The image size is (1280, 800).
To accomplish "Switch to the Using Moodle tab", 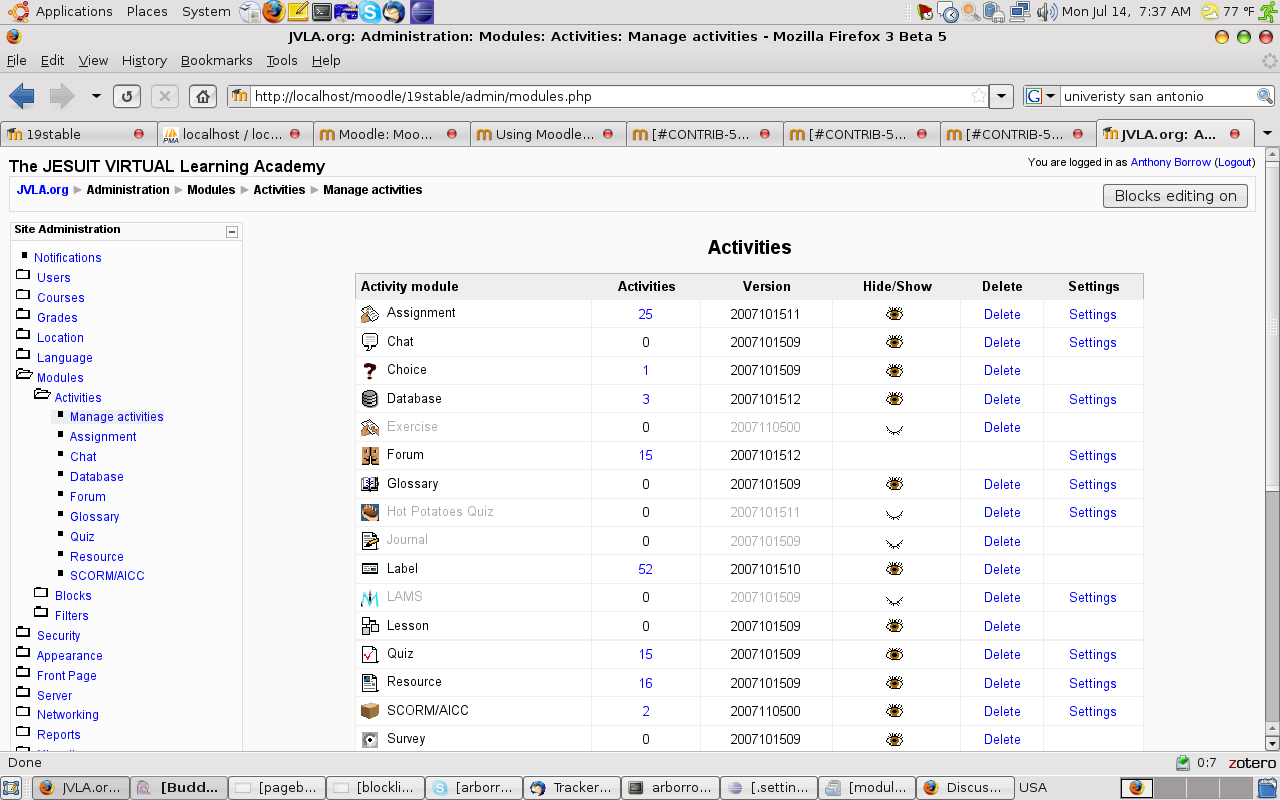I will pyautogui.click(x=548, y=133).
